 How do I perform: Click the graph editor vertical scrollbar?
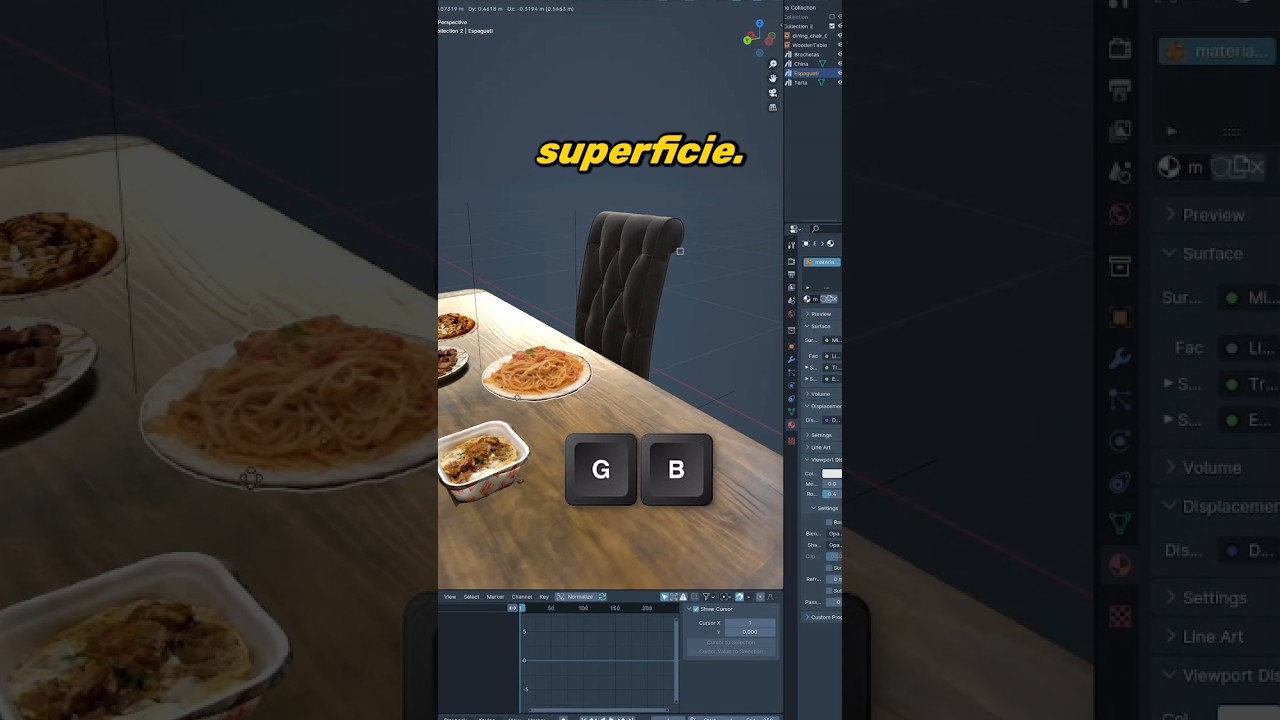[676, 660]
